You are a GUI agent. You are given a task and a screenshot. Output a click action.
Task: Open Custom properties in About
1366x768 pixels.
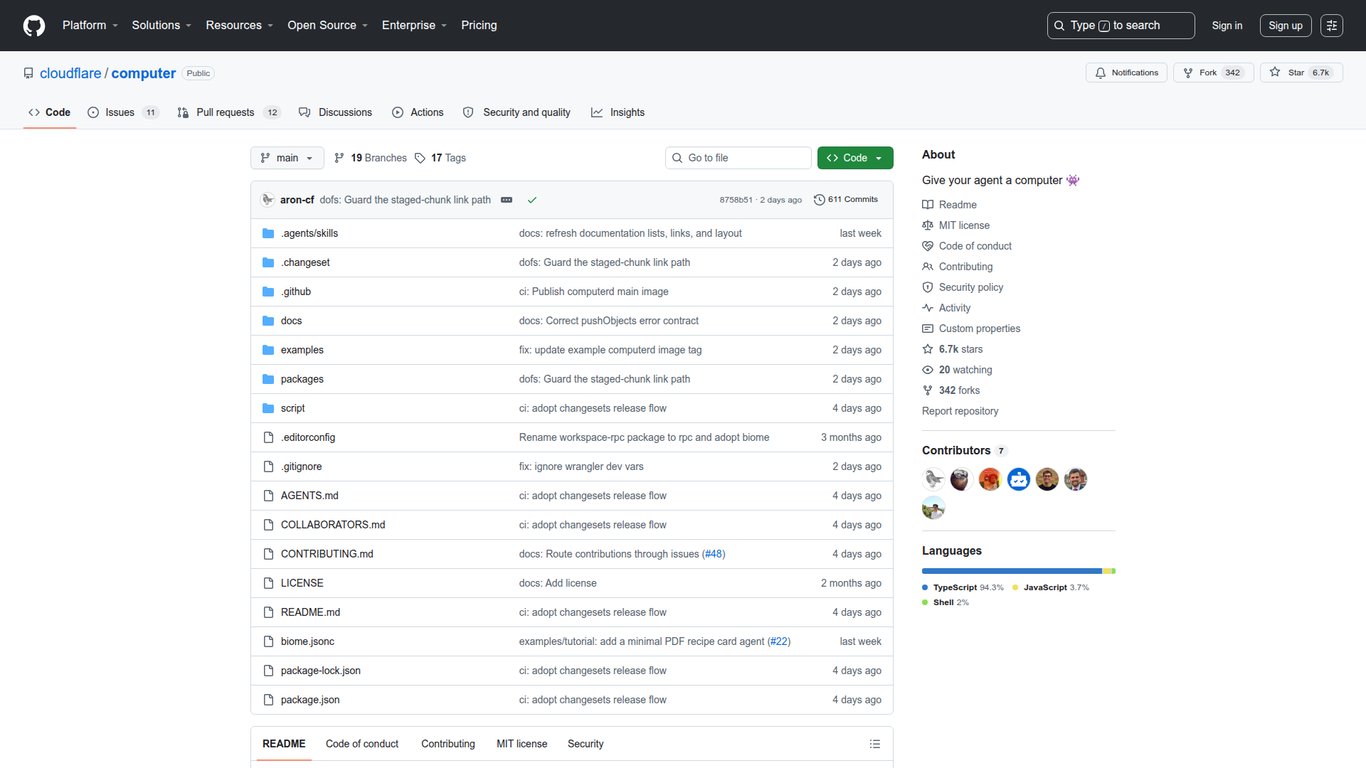[971, 329]
